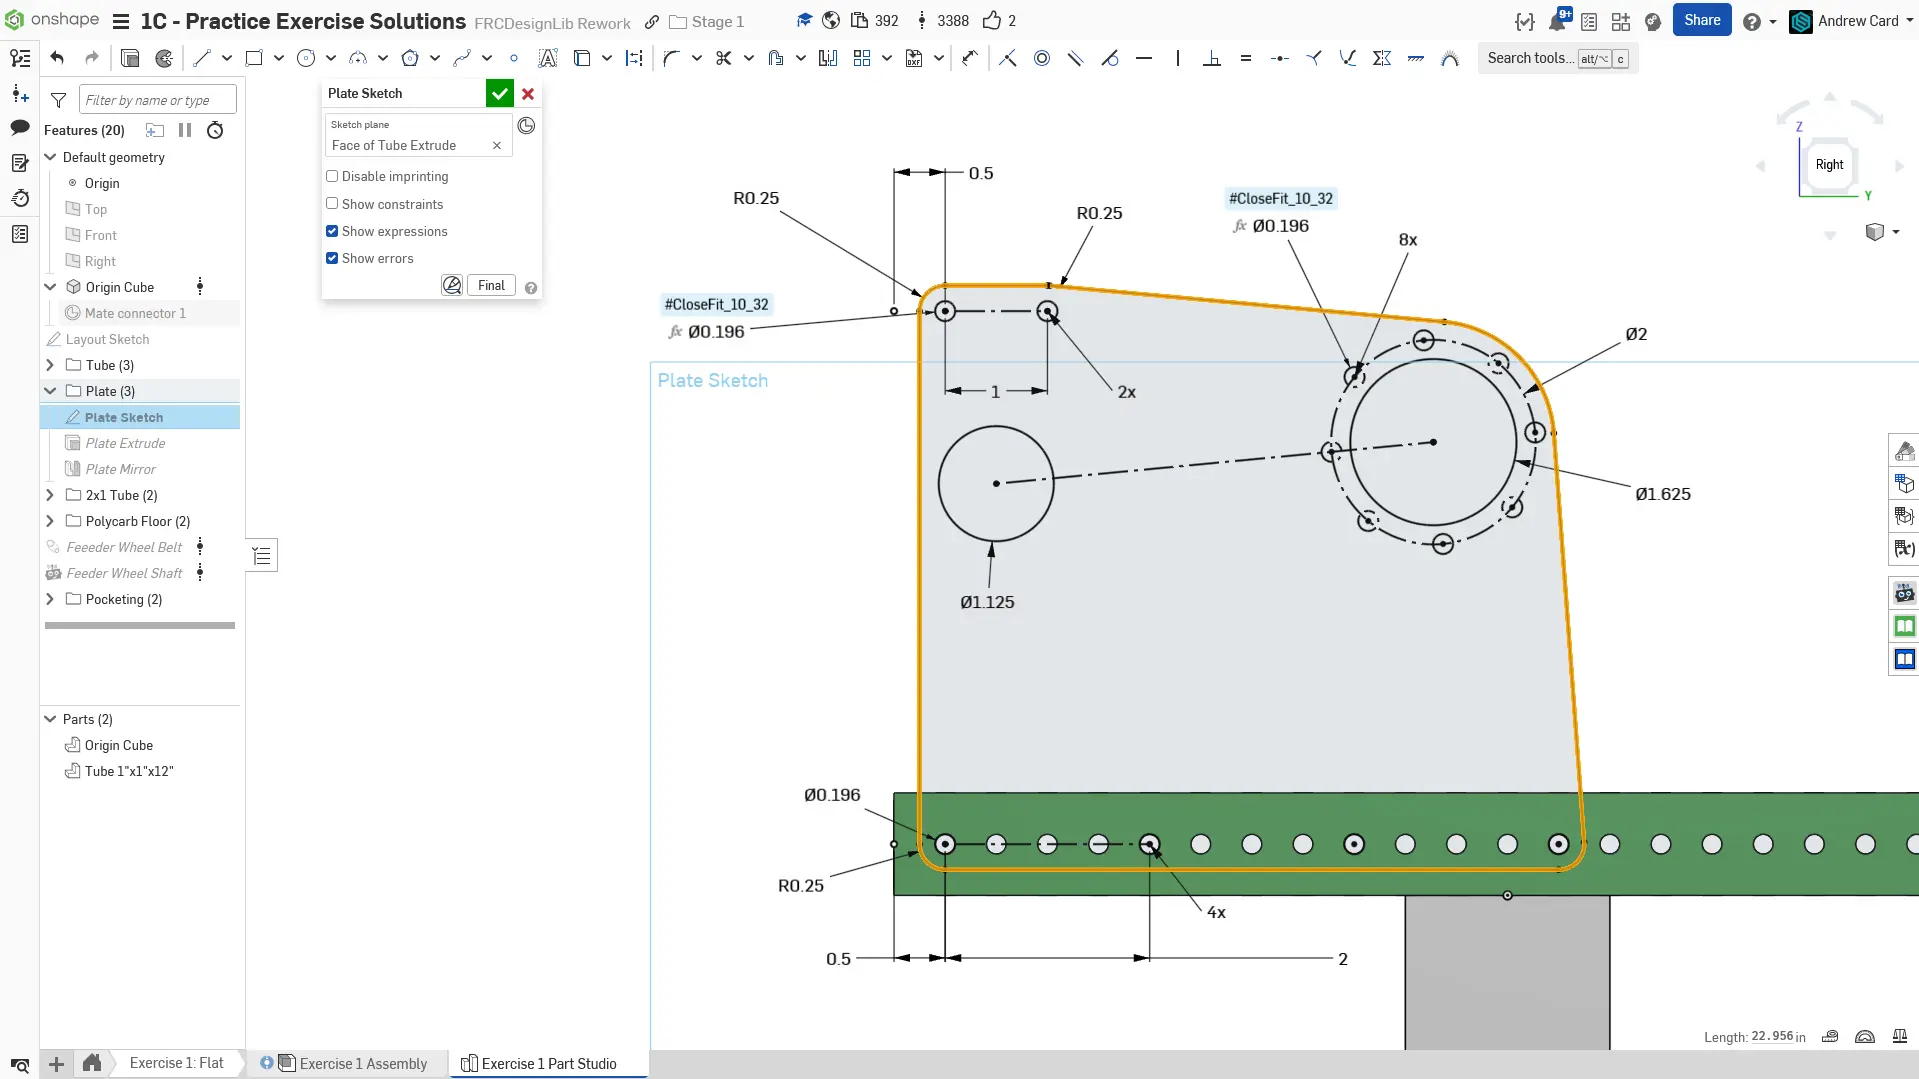1919x1079 pixels.
Task: Switch to Exercise 1 Assembly tab
Action: [363, 1063]
